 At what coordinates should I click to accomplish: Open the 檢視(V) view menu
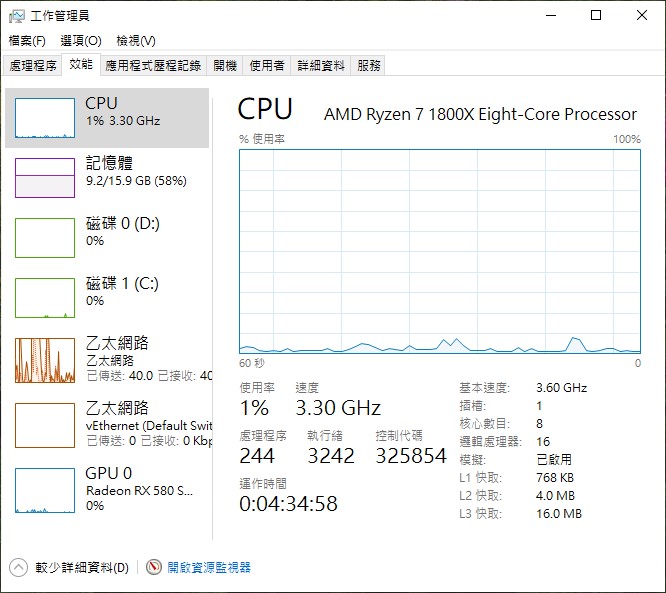coord(136,41)
